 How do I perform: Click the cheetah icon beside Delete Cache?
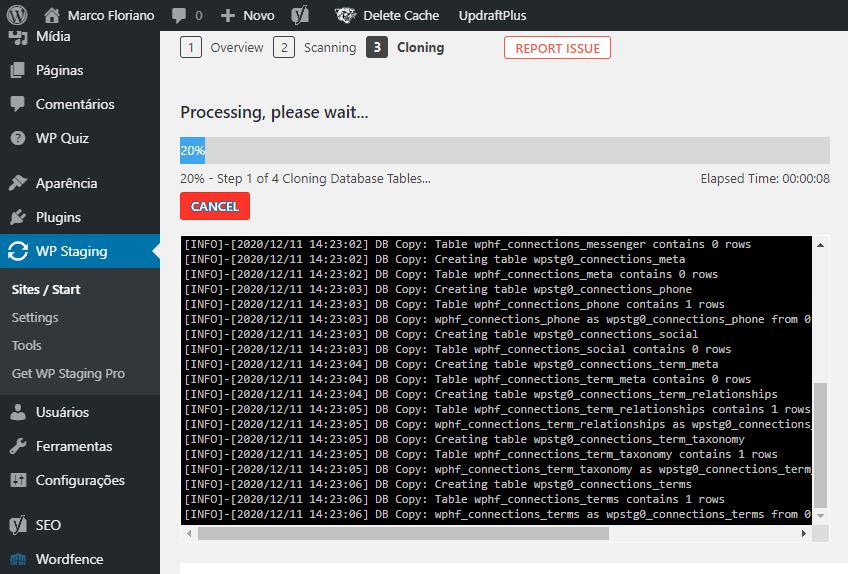pos(345,15)
